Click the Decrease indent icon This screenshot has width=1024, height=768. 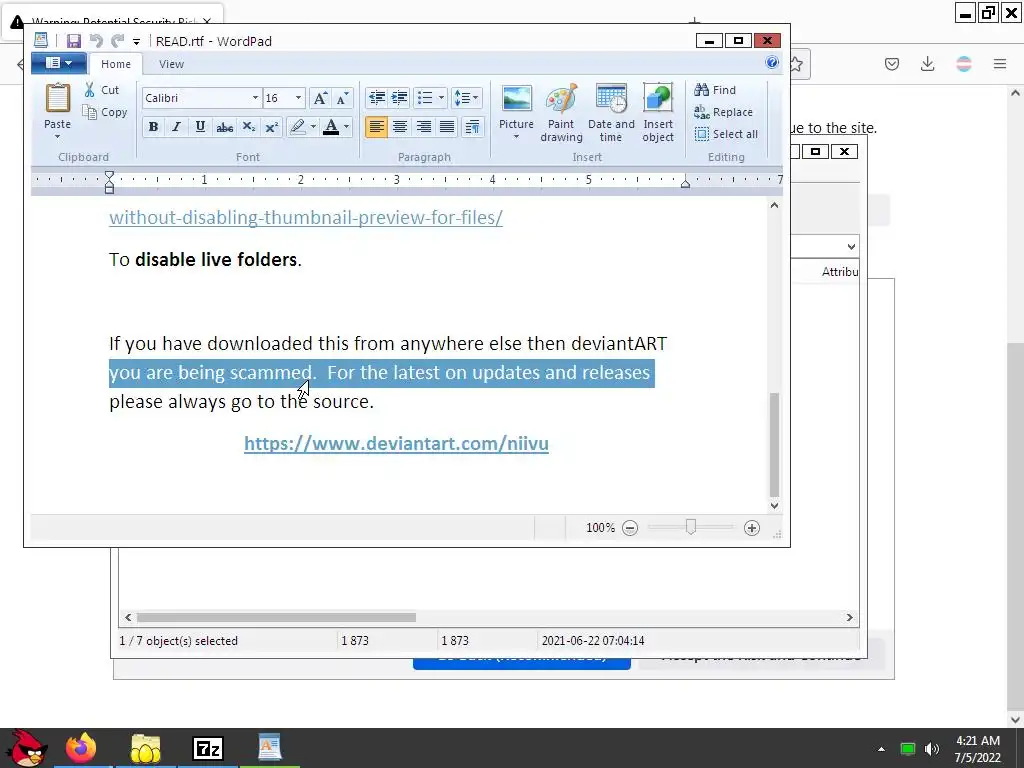point(377,98)
